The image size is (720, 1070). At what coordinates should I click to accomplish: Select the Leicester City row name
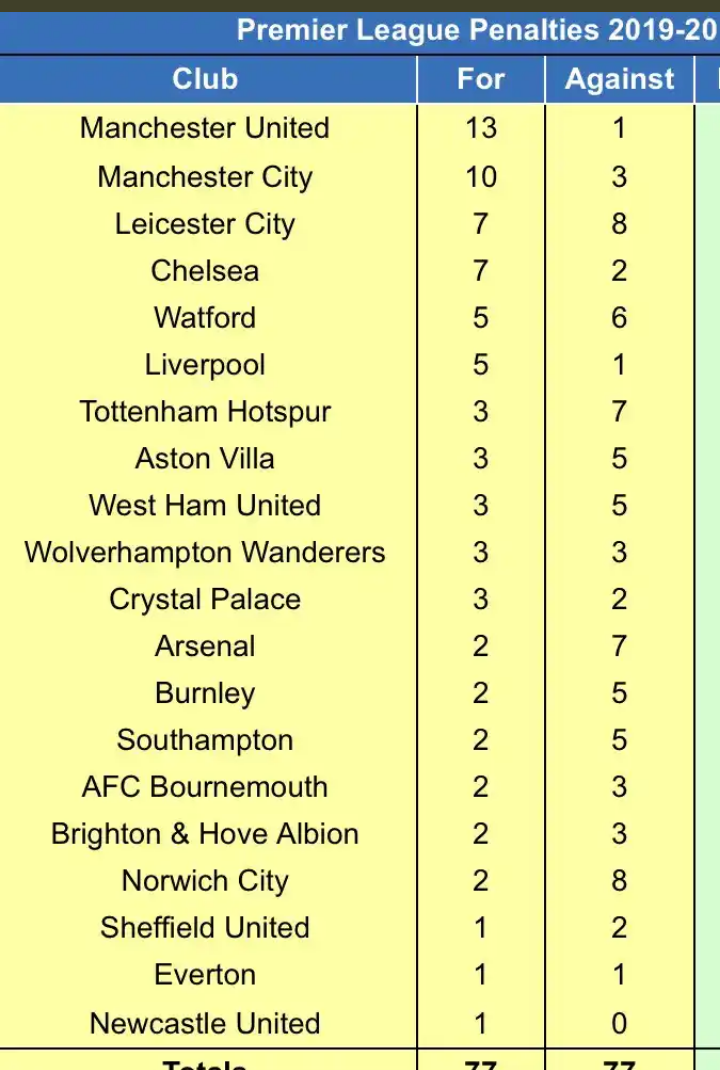pyautogui.click(x=205, y=225)
